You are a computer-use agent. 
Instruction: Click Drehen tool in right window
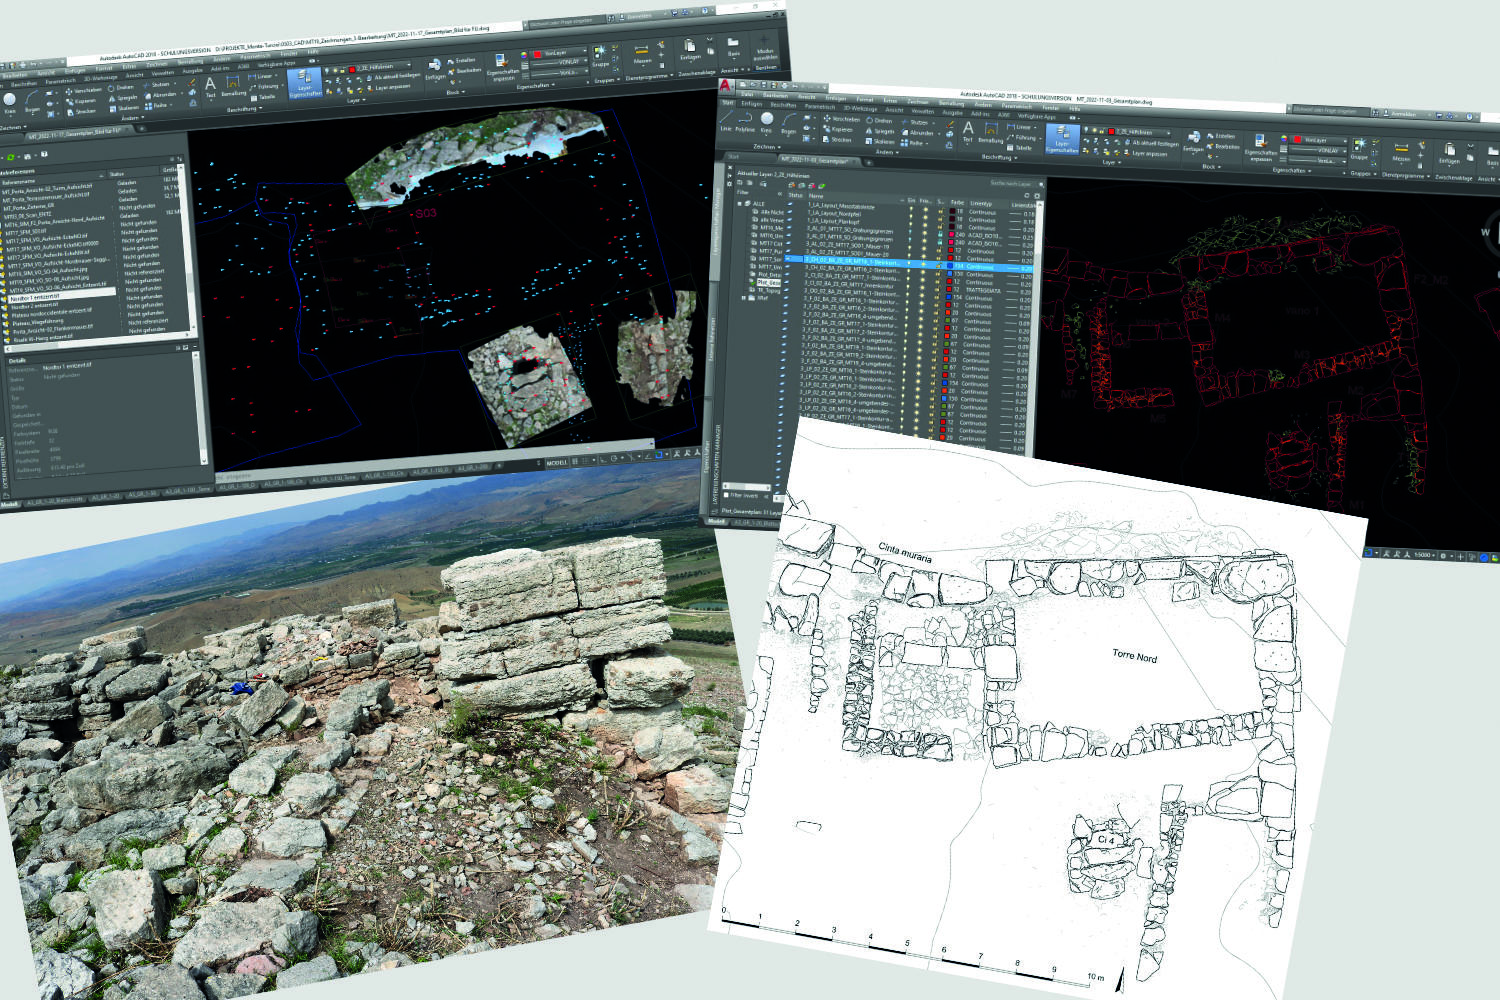tap(879, 121)
